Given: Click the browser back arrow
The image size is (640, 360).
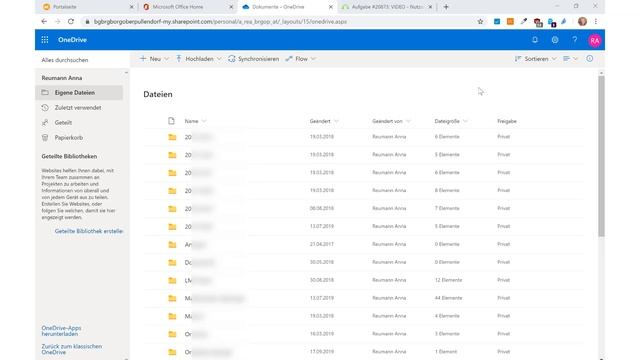Looking at the screenshot, I should pos(44,21).
